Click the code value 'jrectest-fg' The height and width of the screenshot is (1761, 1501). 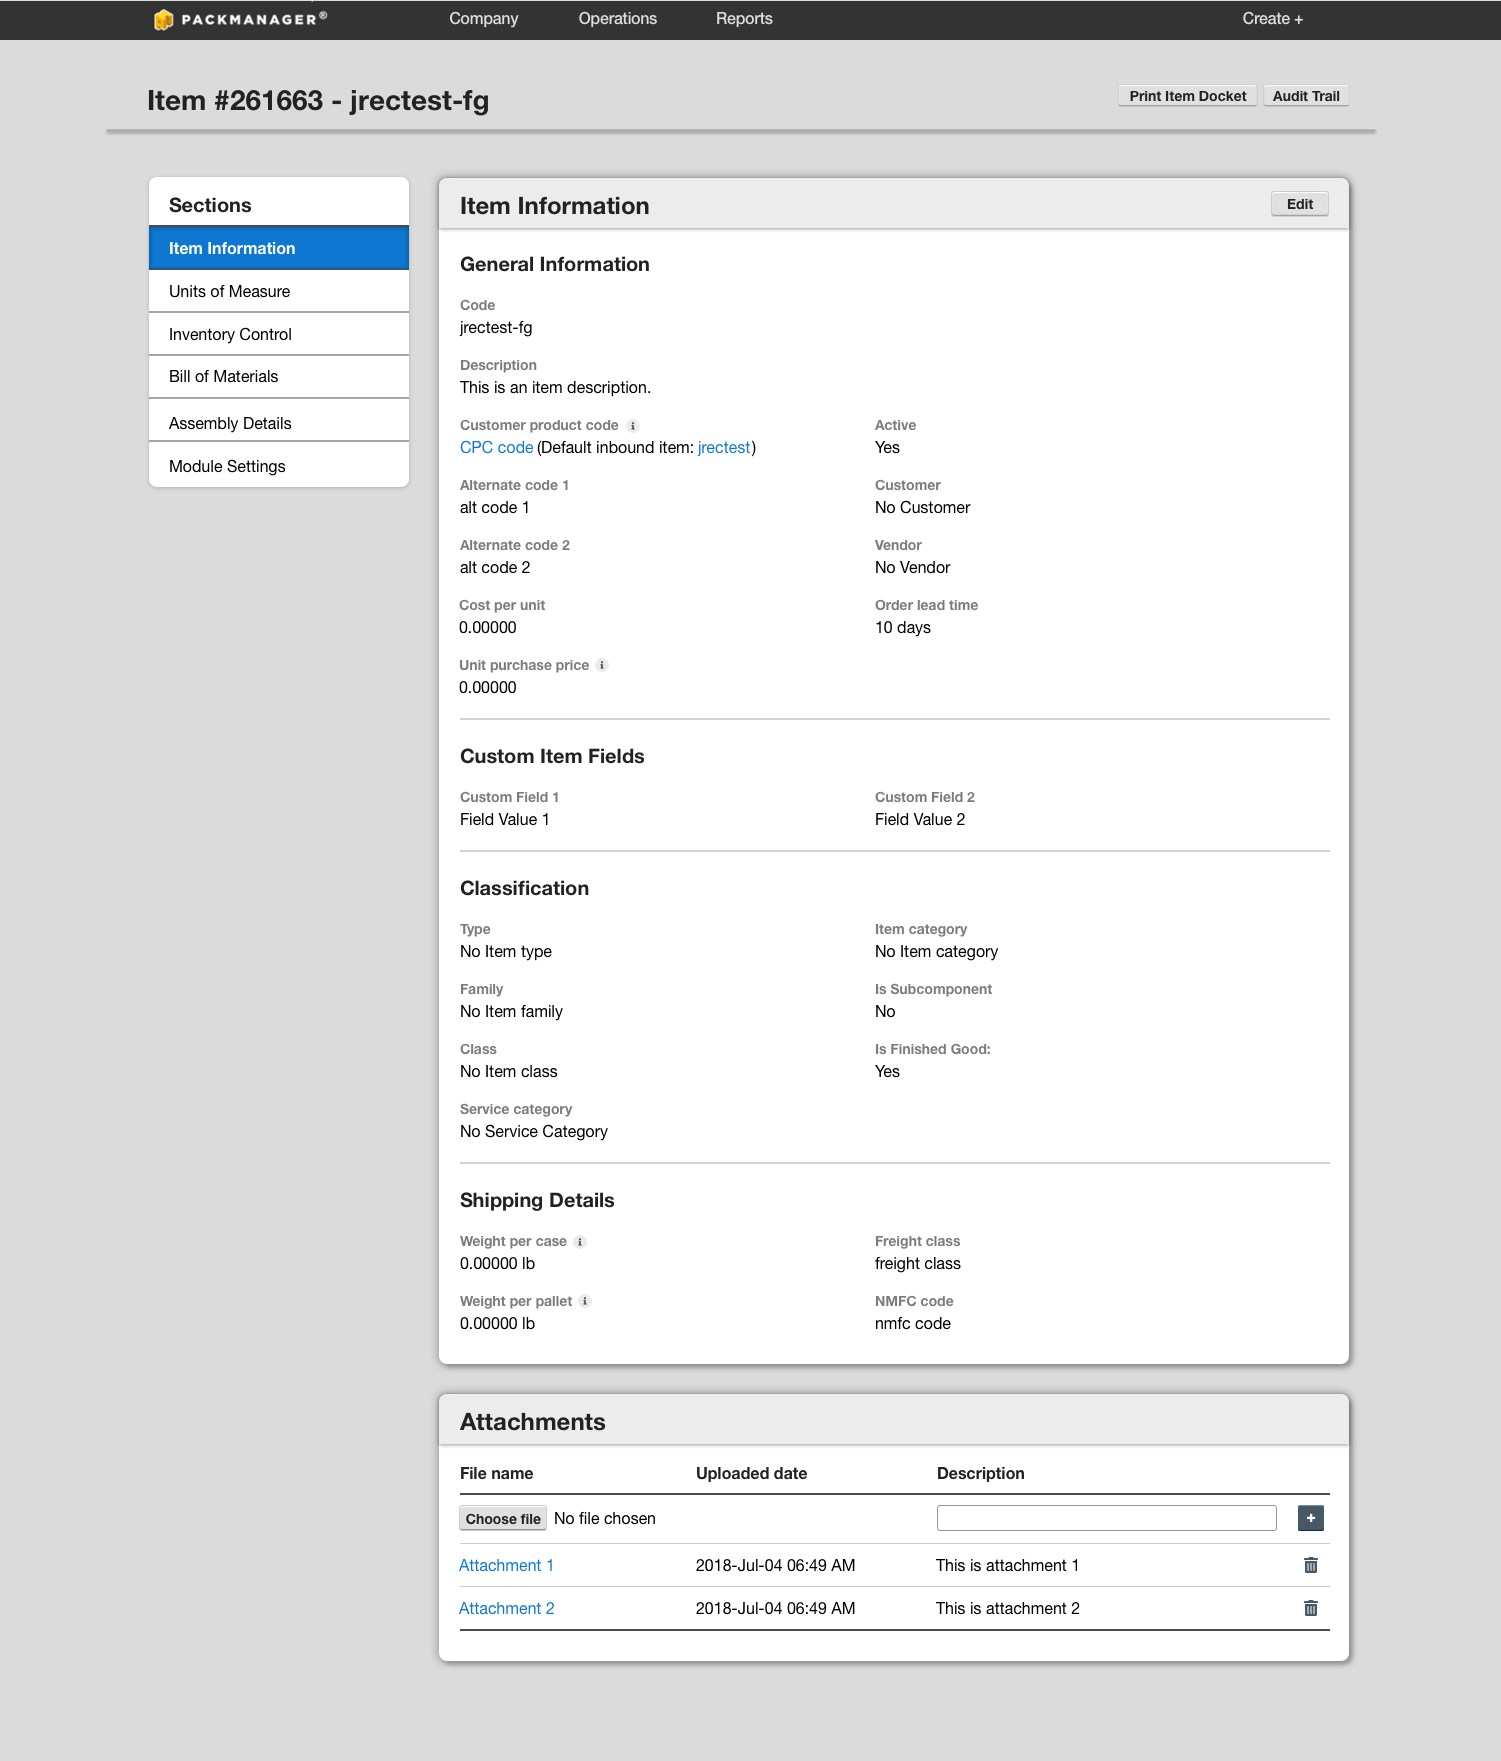[496, 328]
